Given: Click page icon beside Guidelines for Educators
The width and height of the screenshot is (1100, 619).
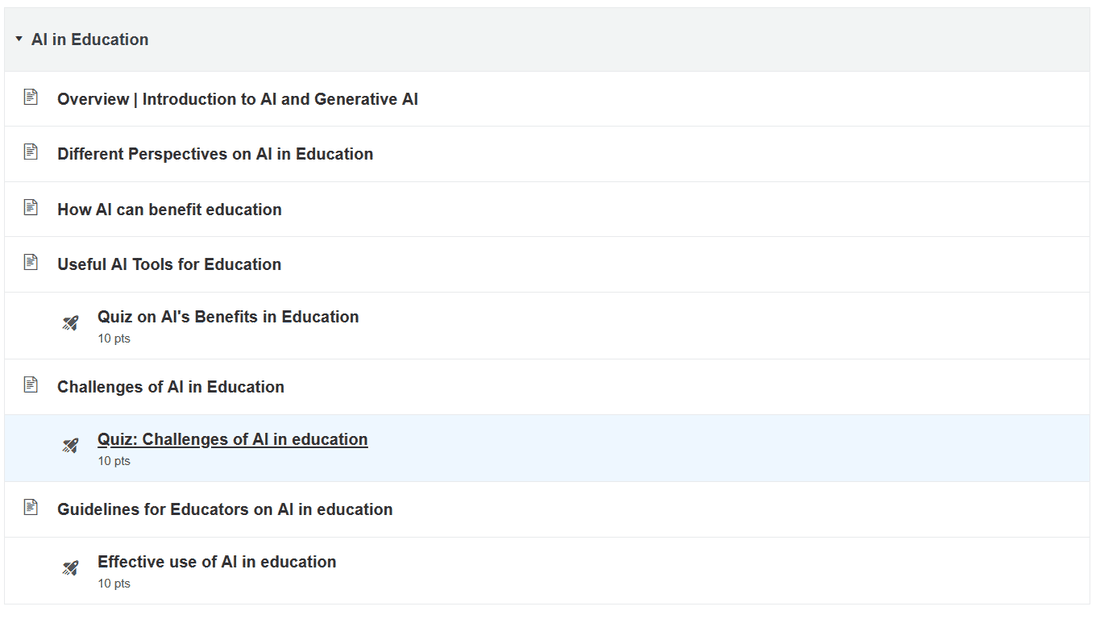Looking at the screenshot, I should click(x=31, y=507).
